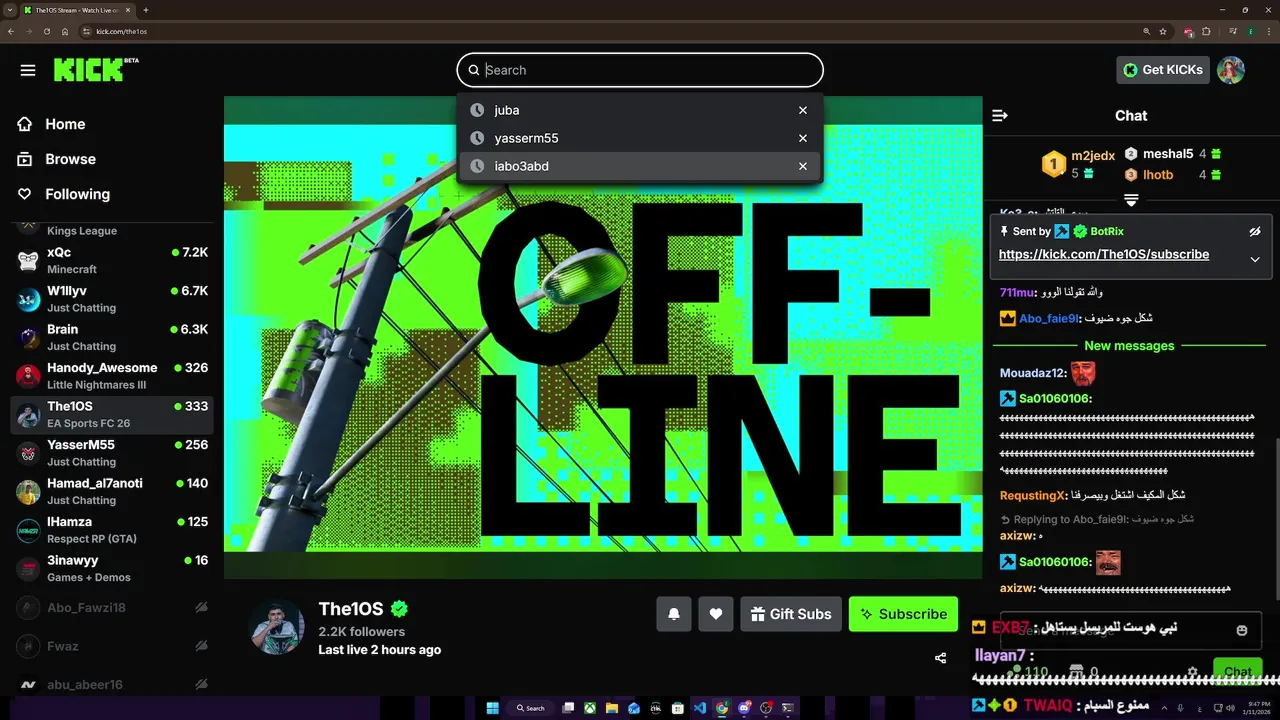Open YasserM55 channel in sidebar
This screenshot has width=1280, height=720.
coord(111,453)
